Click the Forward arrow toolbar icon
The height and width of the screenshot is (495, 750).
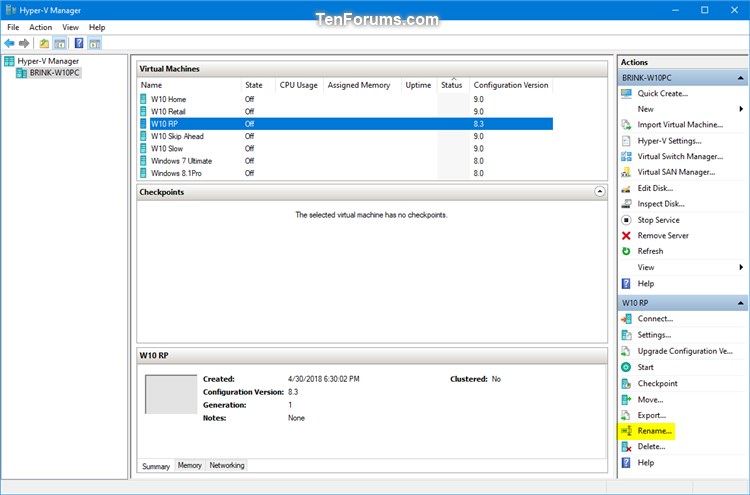pos(24,44)
